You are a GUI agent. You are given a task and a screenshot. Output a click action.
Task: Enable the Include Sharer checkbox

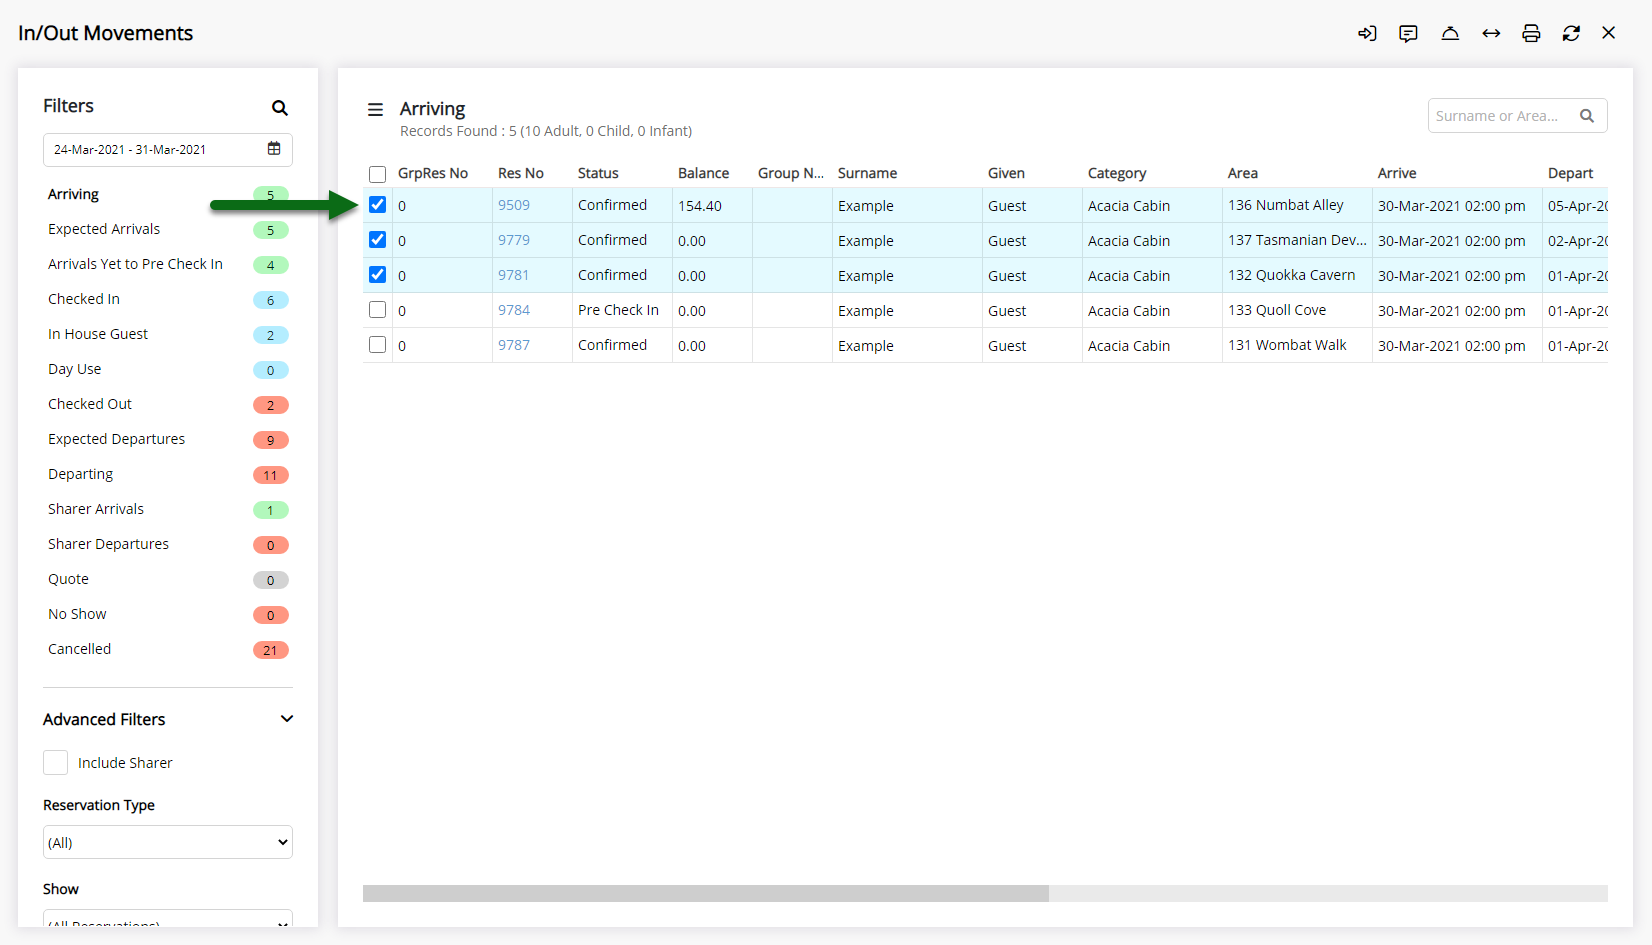(x=56, y=763)
